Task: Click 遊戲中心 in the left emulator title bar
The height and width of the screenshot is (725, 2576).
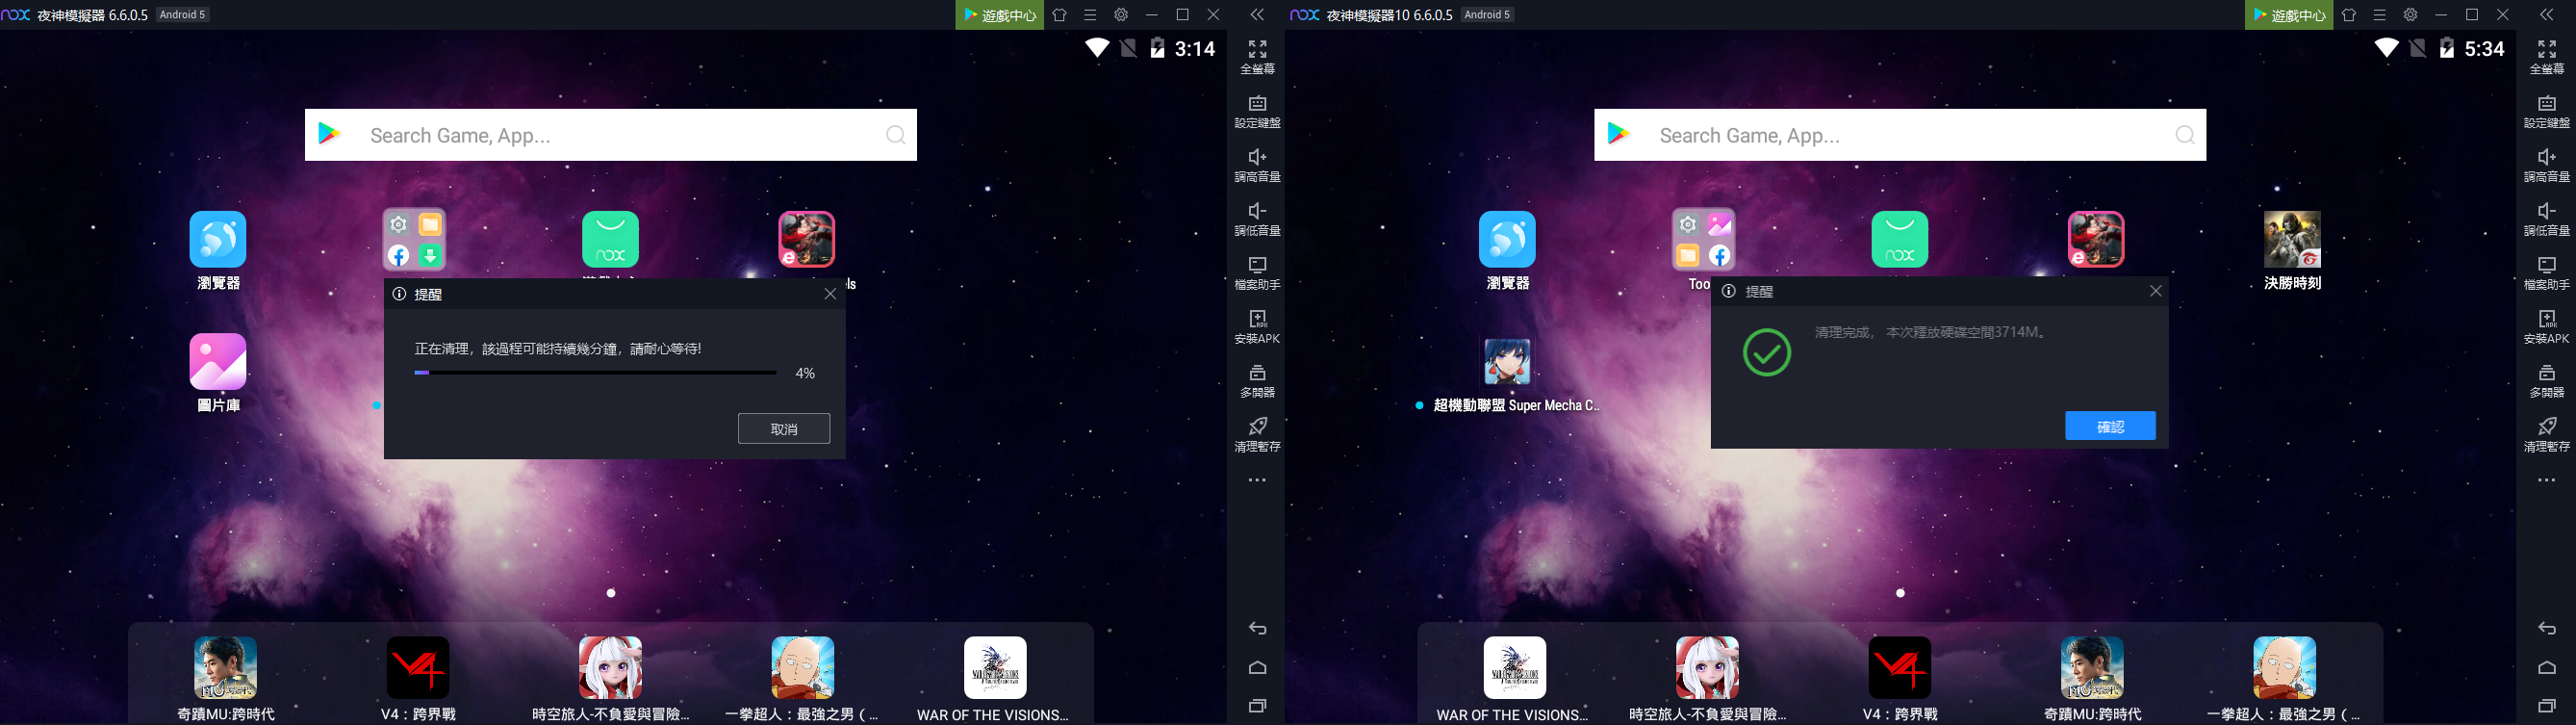Action: click(999, 15)
